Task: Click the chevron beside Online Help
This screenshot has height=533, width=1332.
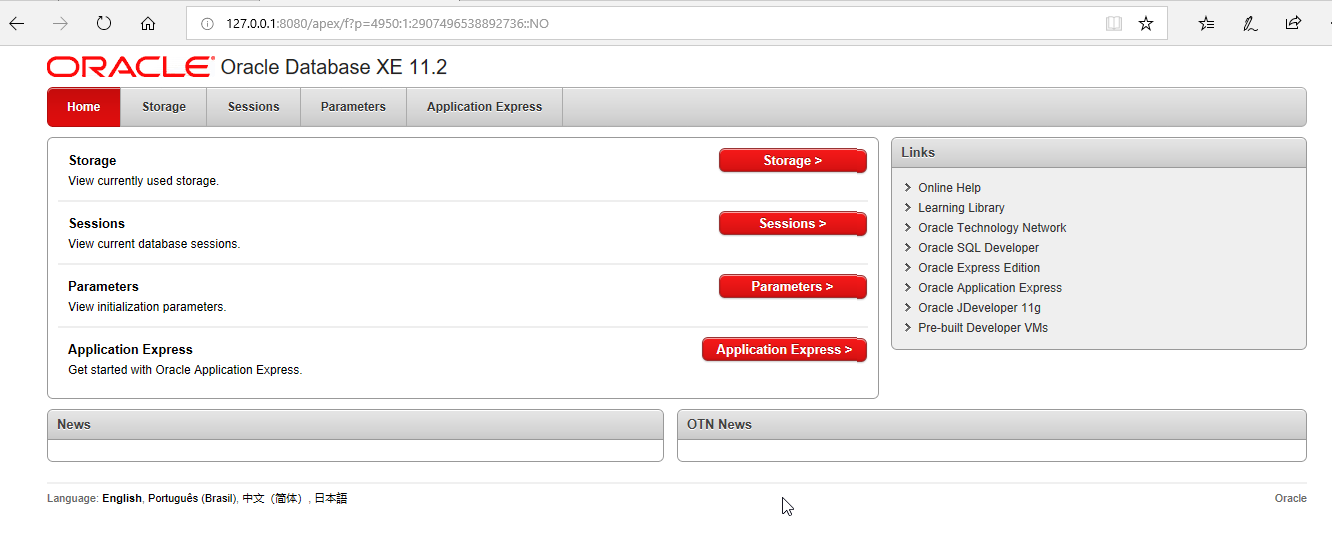Action: [907, 188]
